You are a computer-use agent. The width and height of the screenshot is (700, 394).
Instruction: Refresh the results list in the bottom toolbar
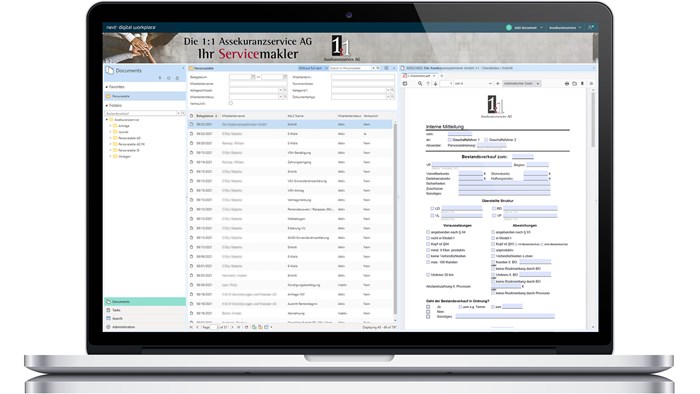point(246,327)
